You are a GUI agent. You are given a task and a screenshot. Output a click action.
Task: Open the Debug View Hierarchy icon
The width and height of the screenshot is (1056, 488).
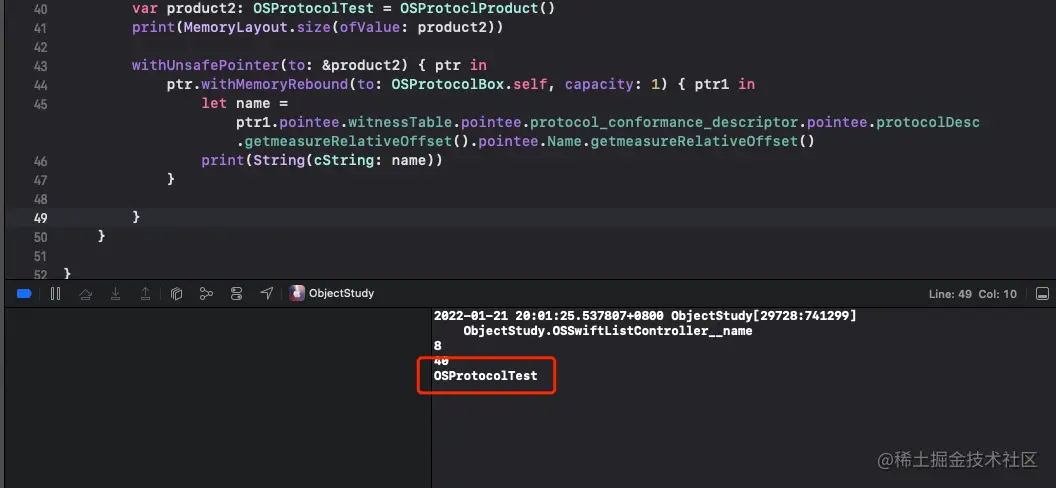pos(176,293)
